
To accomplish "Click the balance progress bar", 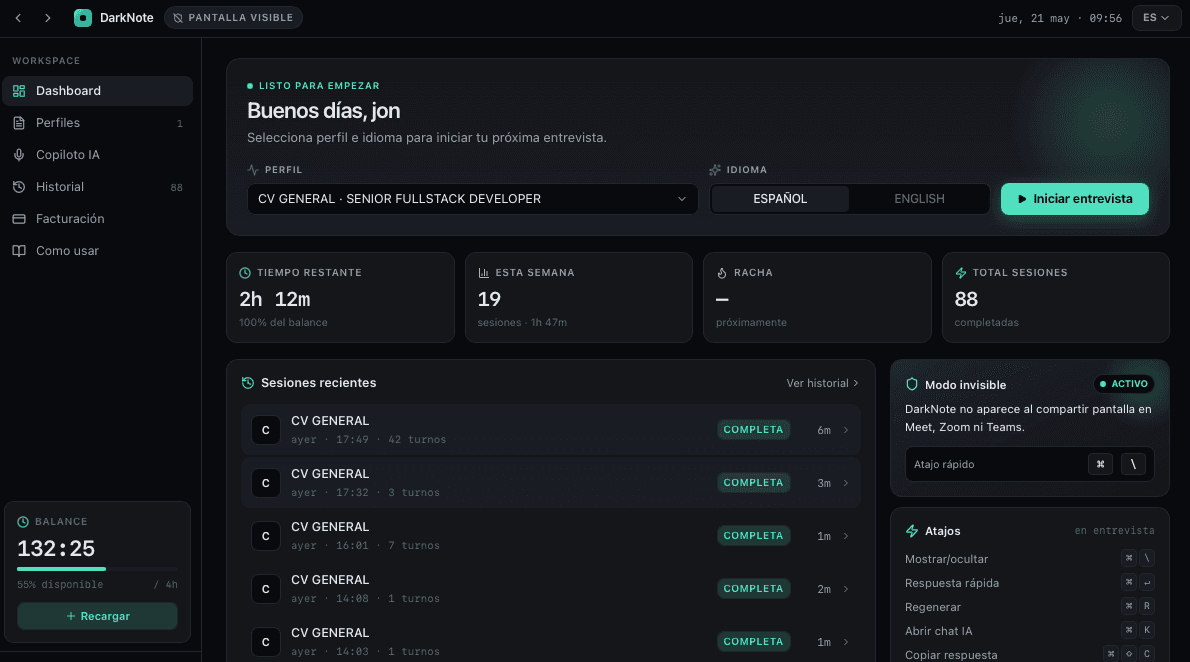I will pyautogui.click(x=97, y=569).
